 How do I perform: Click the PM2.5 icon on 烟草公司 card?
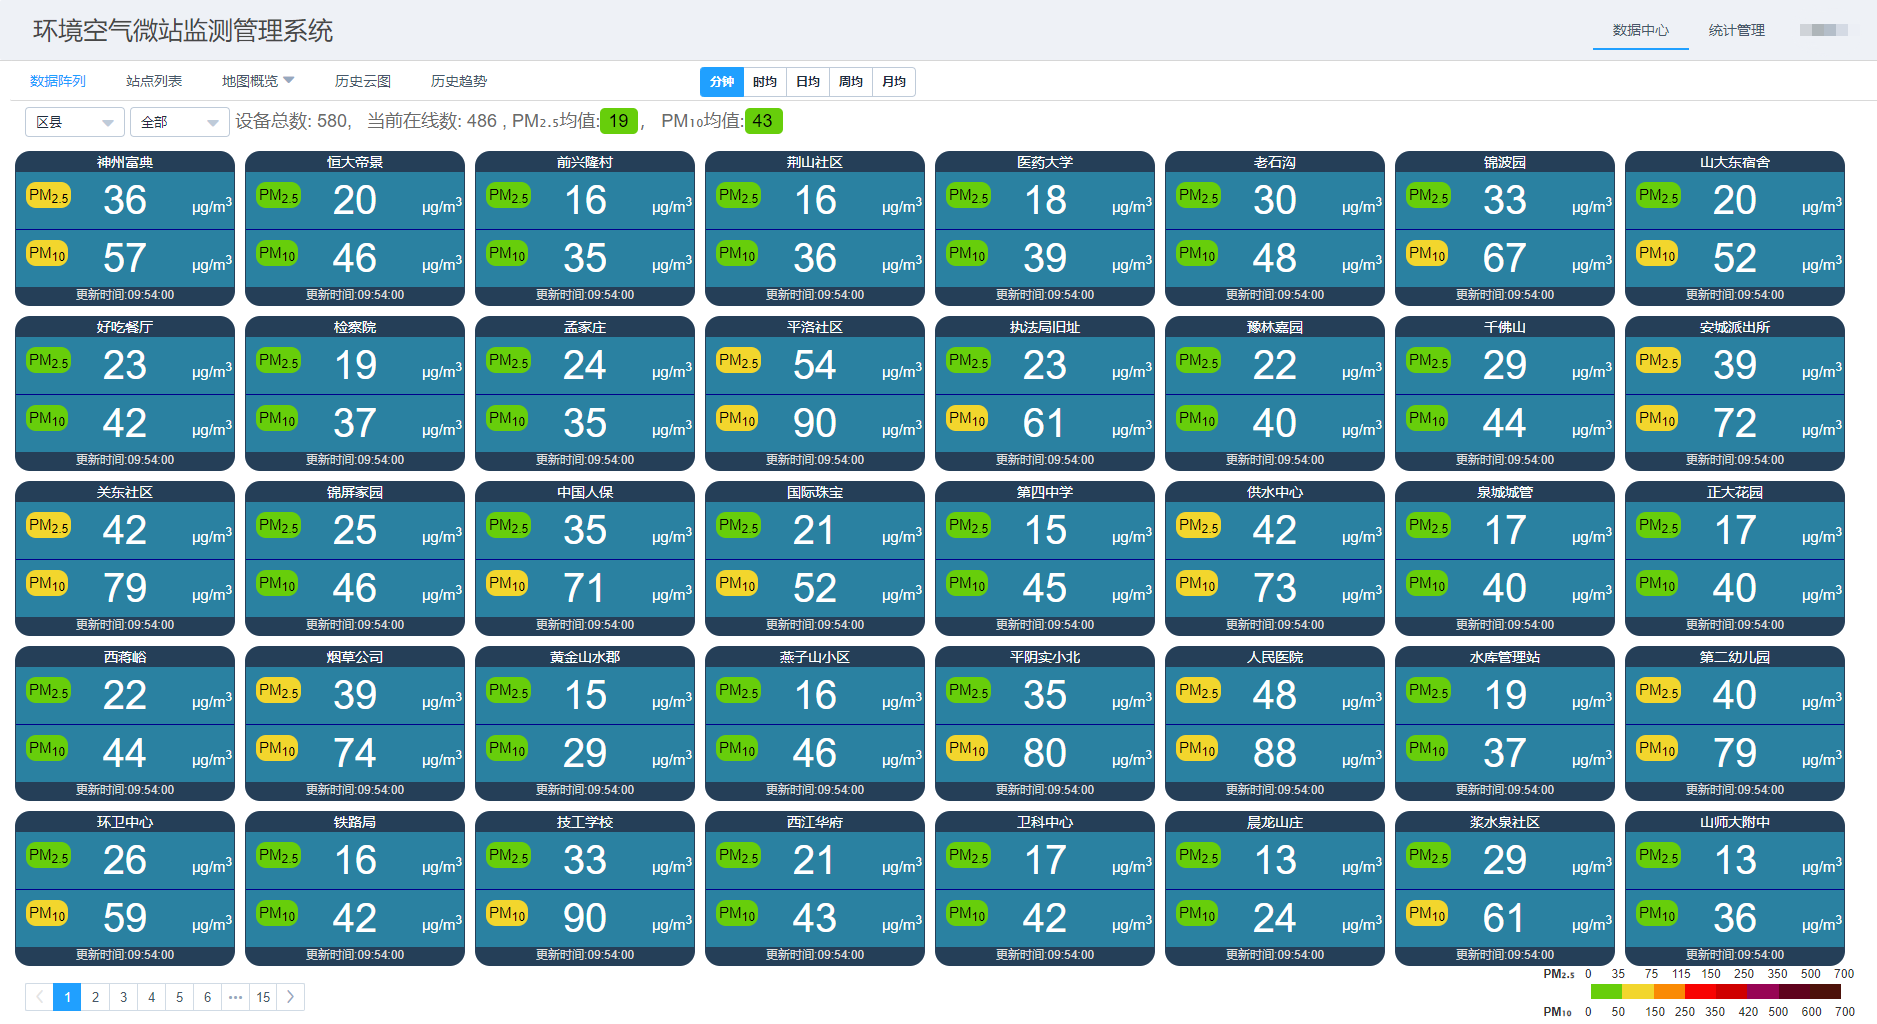(278, 690)
